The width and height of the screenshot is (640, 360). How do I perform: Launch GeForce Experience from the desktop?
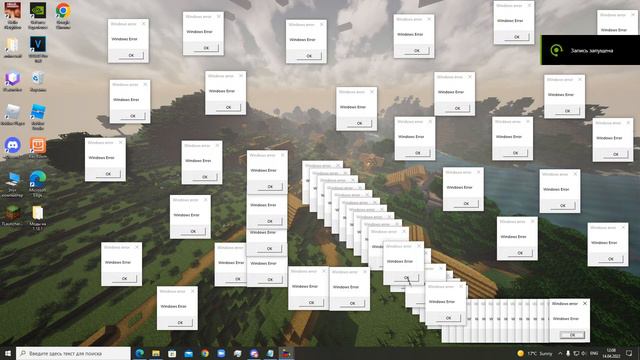[38, 16]
